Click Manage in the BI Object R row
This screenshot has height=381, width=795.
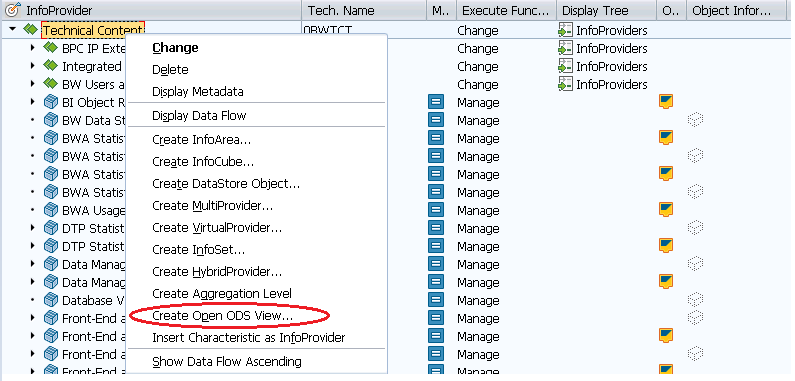(x=478, y=102)
